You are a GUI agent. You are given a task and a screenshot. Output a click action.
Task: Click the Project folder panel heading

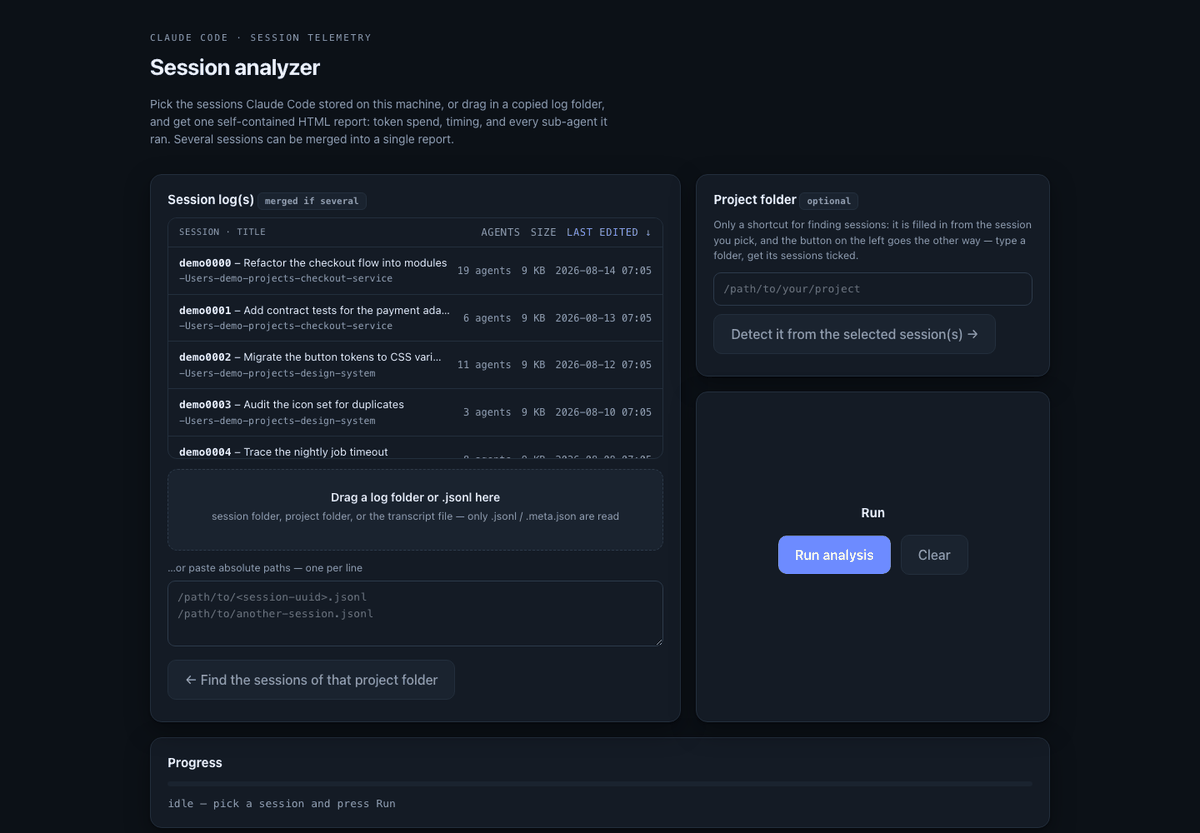point(755,200)
